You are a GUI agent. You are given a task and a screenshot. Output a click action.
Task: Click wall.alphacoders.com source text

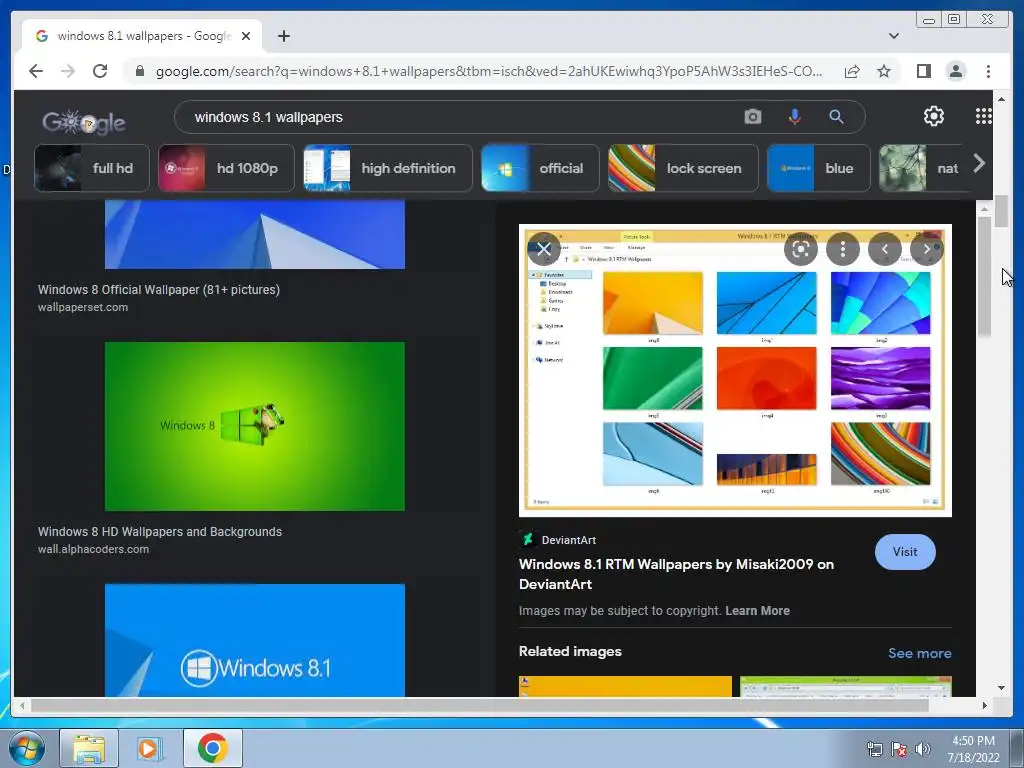93,549
